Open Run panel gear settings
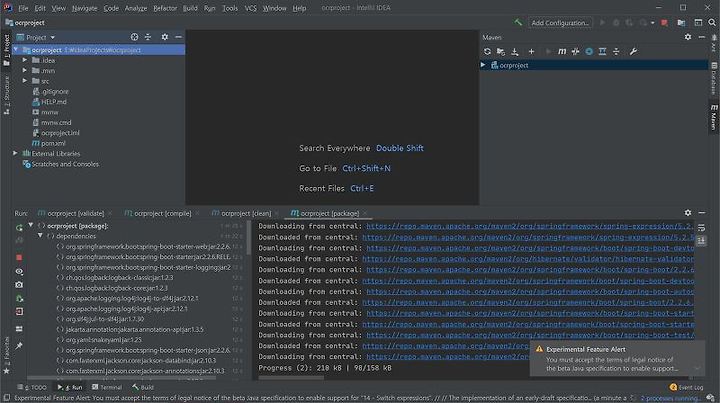Screen dimensions: 720x403 688,213
